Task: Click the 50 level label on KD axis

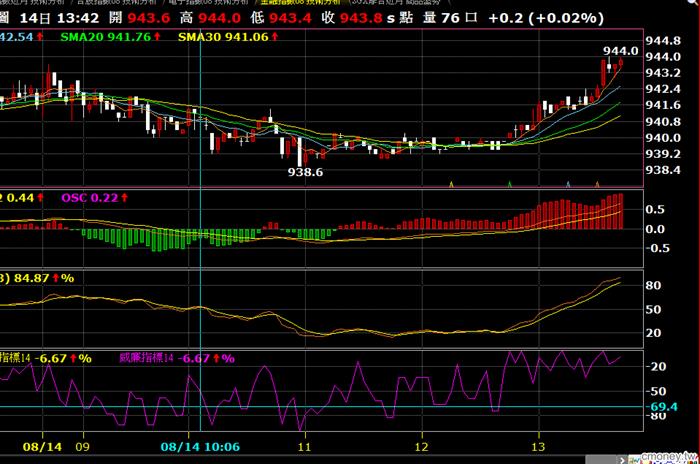Action: (654, 309)
